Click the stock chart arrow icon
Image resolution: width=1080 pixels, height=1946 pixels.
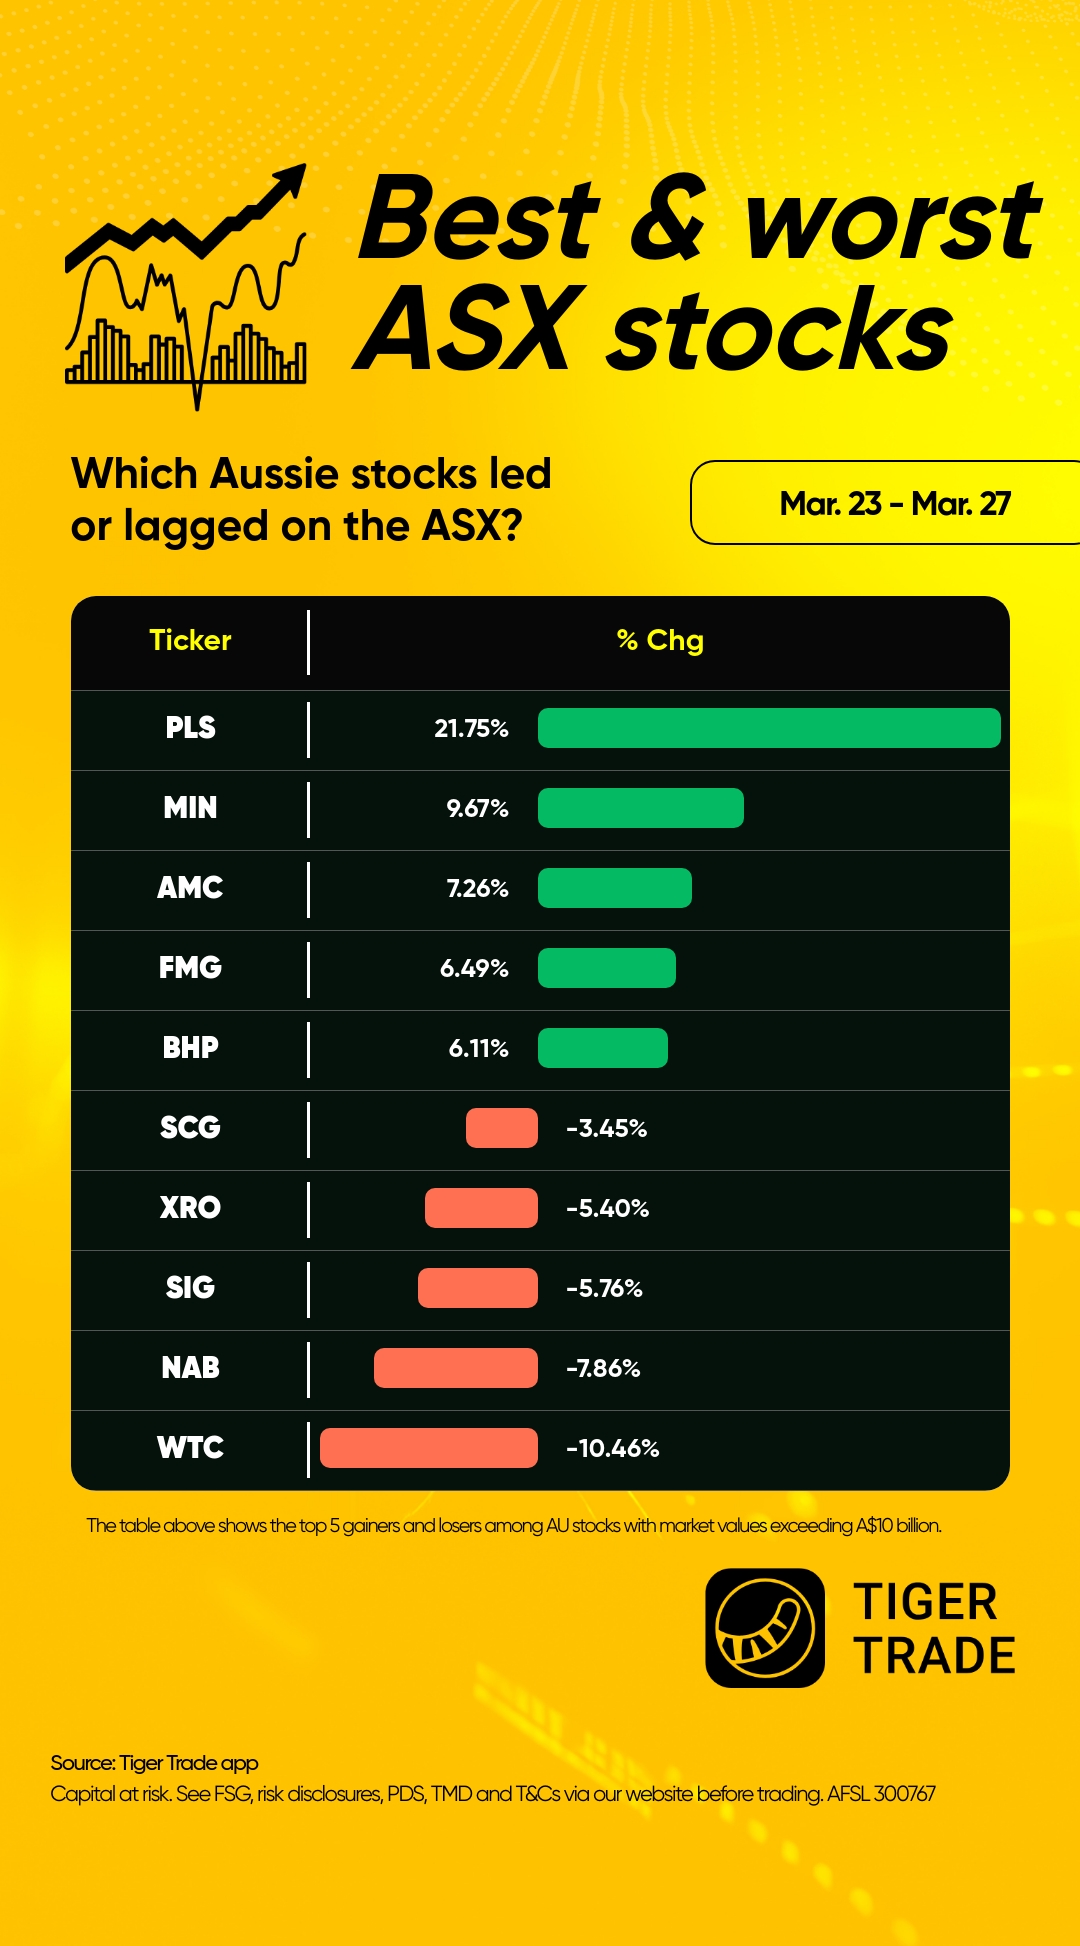pyautogui.click(x=186, y=287)
